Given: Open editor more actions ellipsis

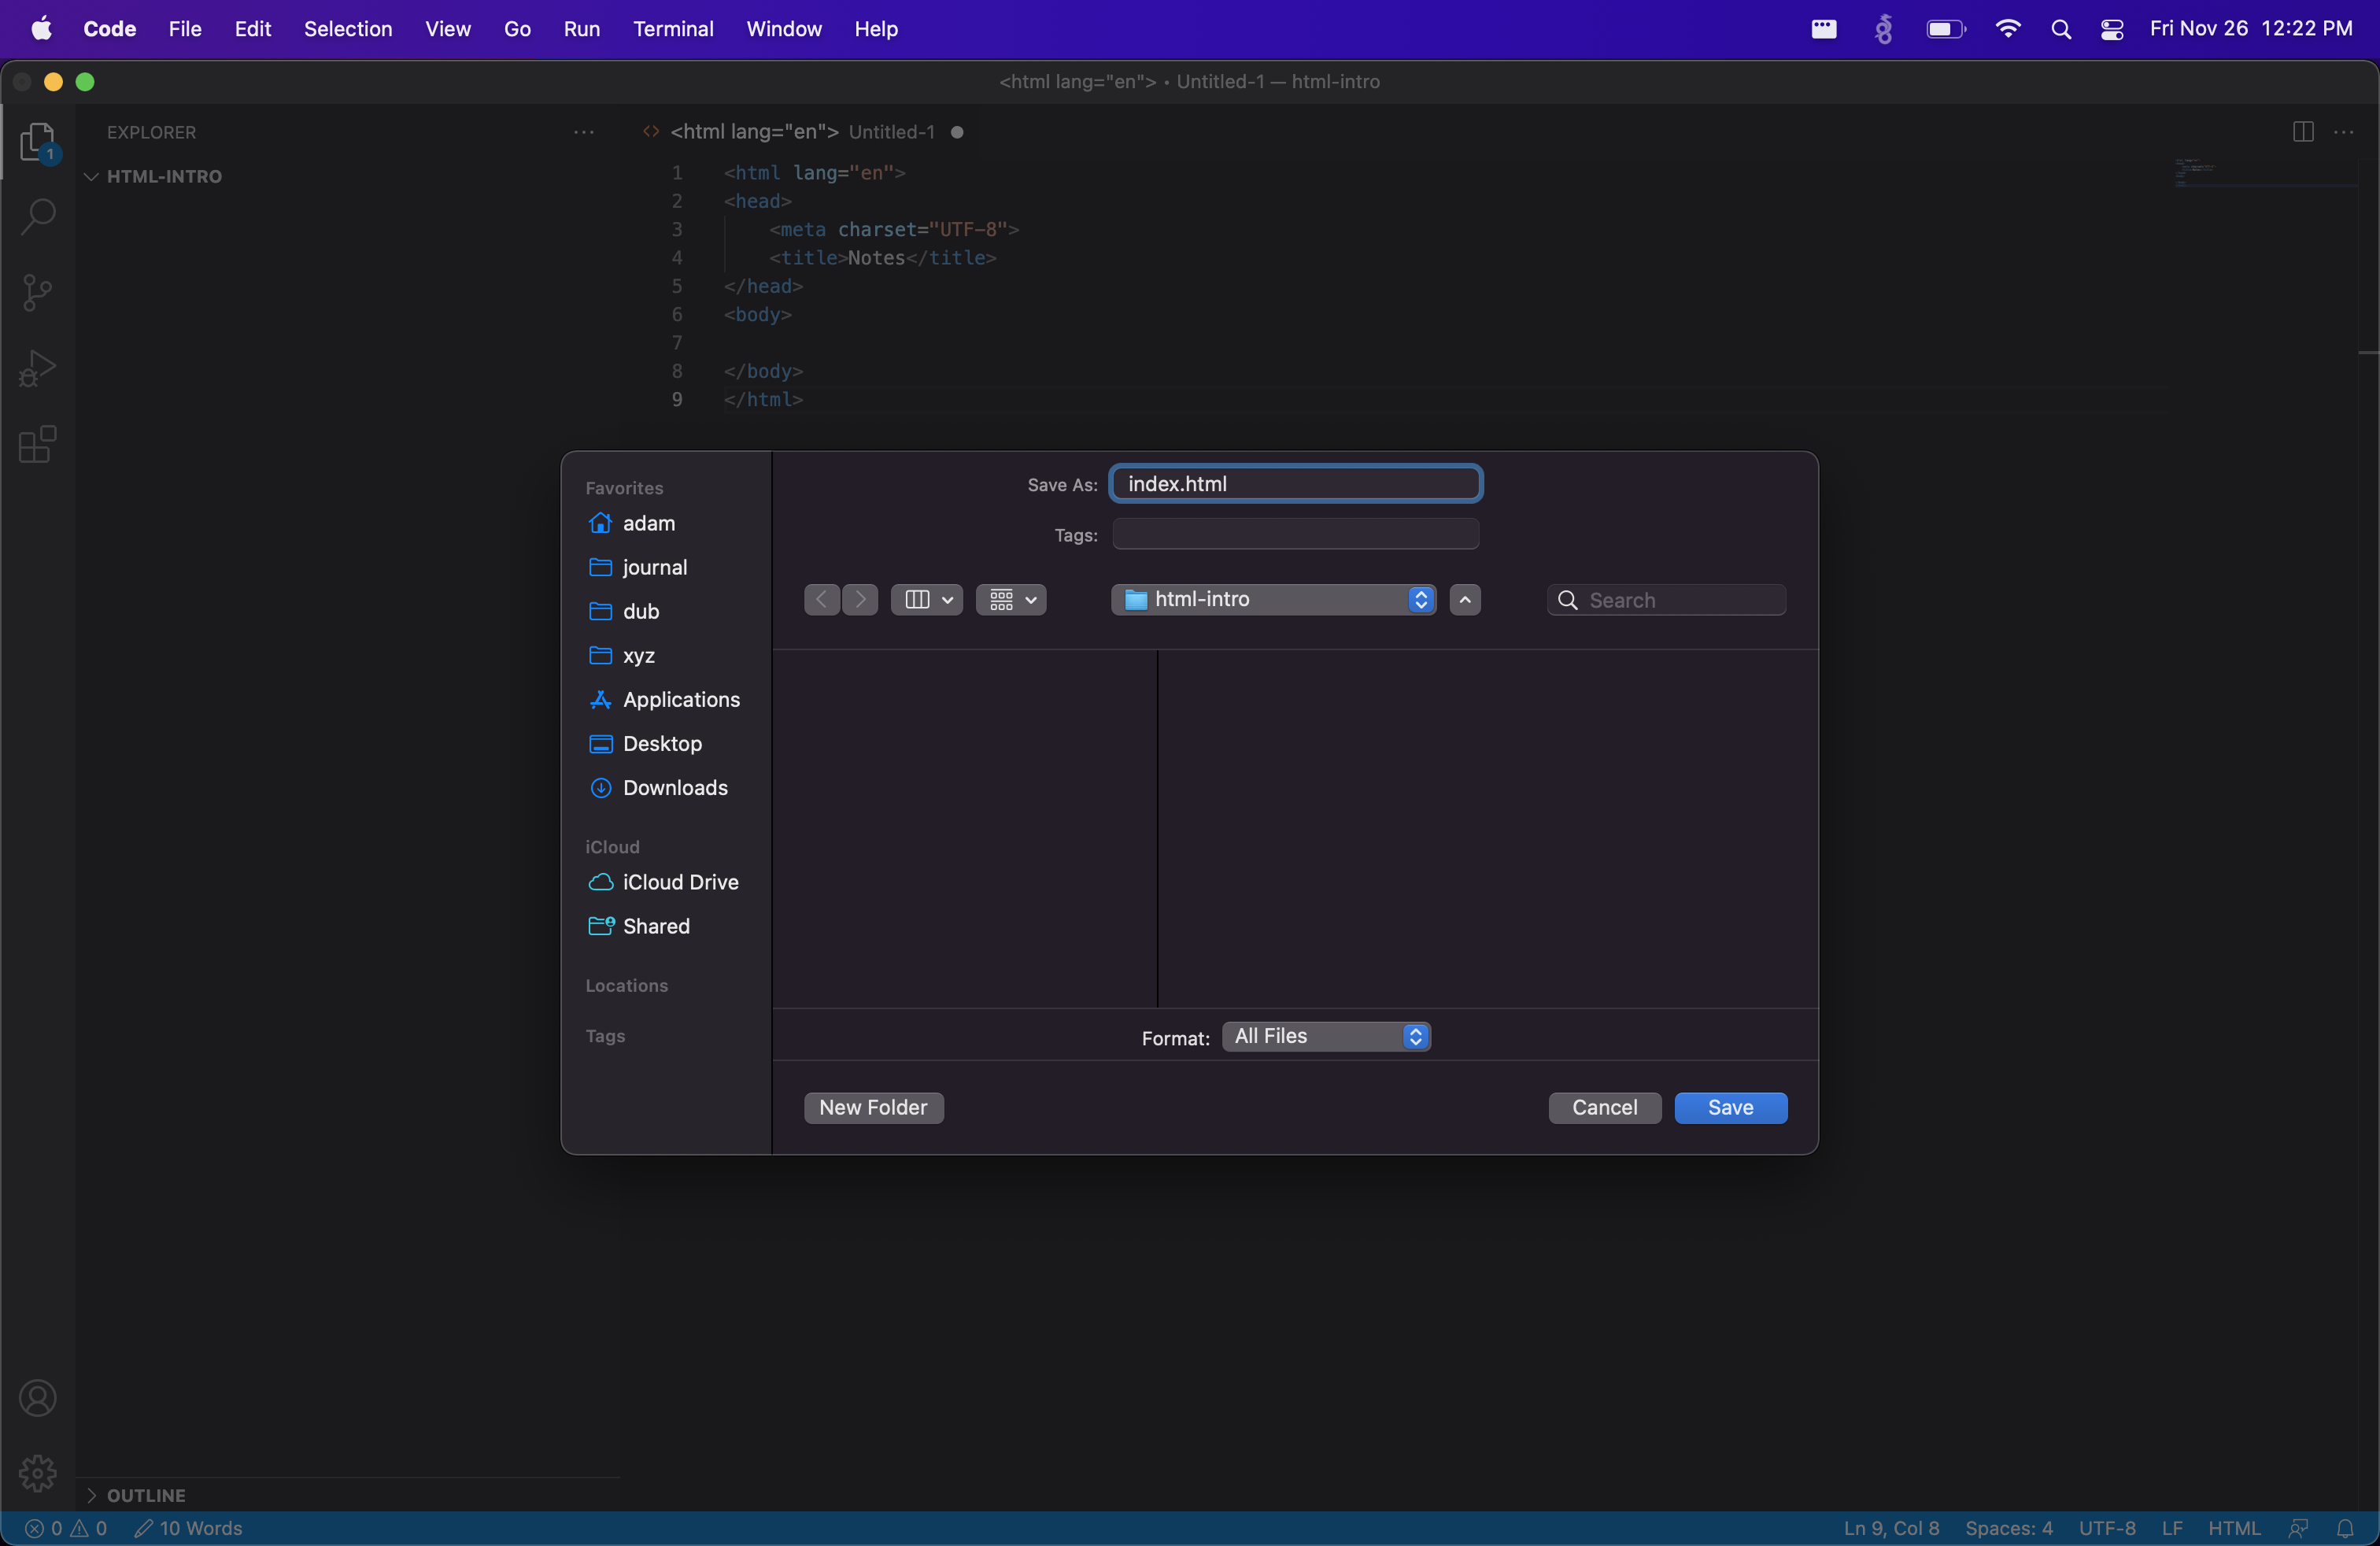Looking at the screenshot, I should (x=2344, y=132).
